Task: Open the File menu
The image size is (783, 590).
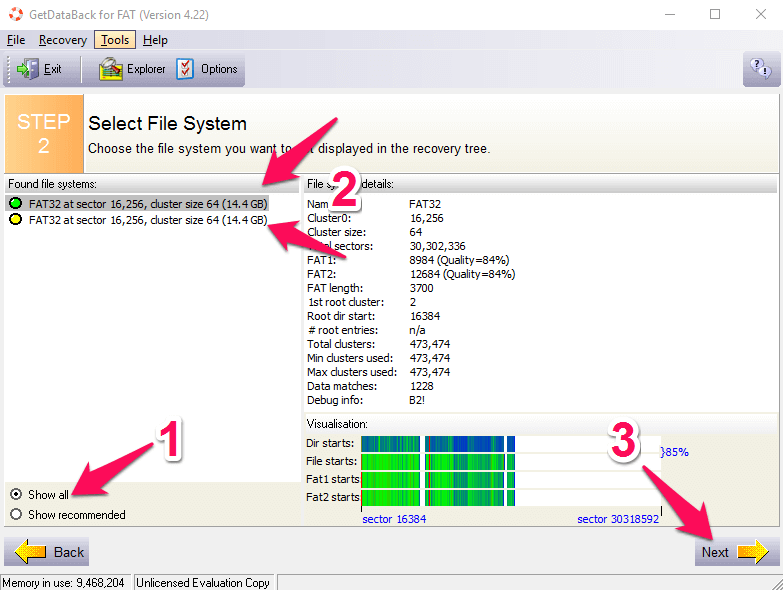Action: 16,40
